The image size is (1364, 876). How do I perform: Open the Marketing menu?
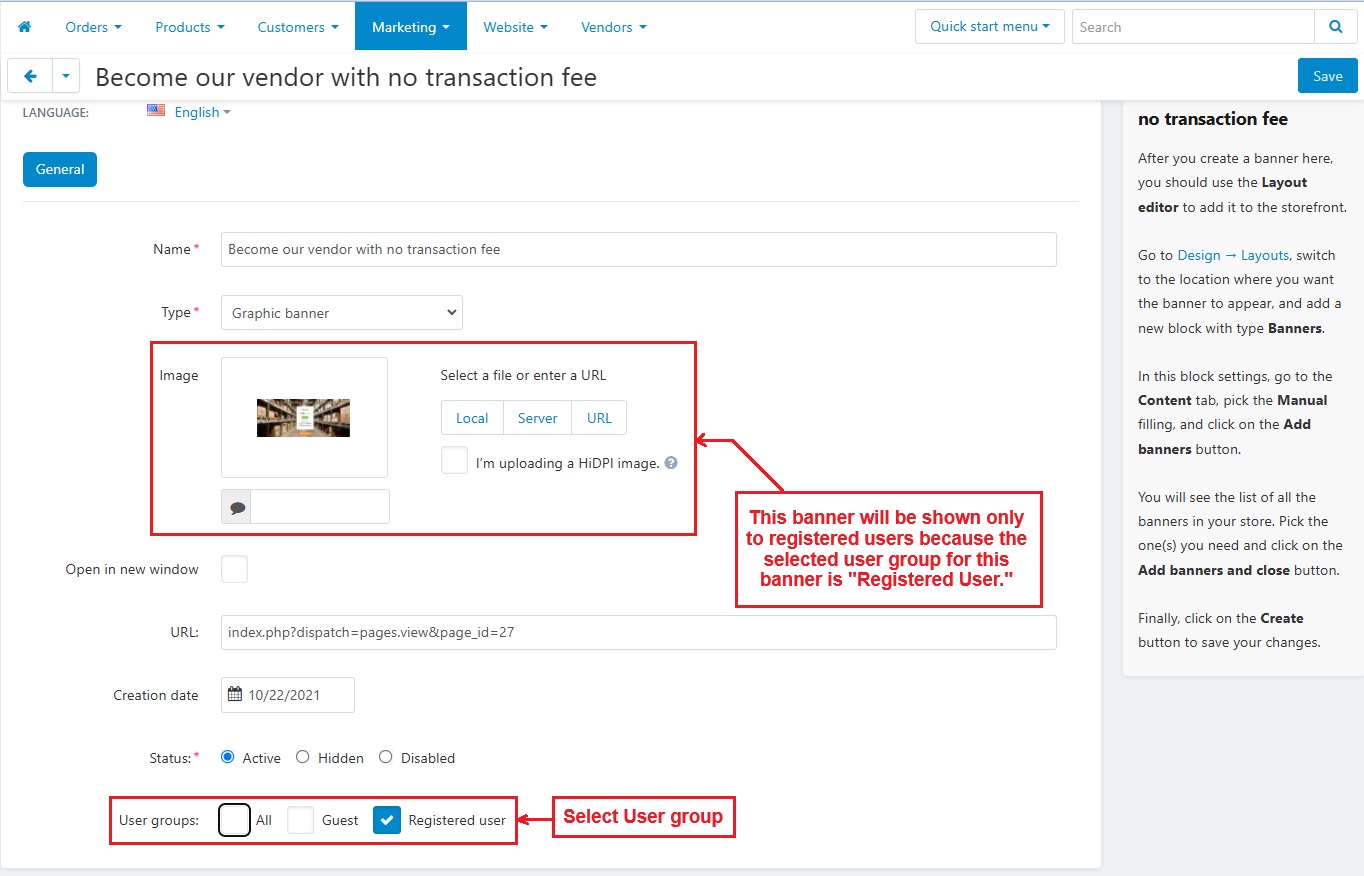410,27
